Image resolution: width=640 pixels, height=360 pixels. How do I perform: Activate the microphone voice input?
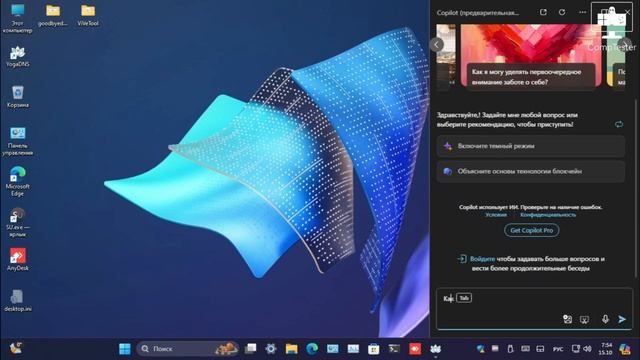[605, 319]
